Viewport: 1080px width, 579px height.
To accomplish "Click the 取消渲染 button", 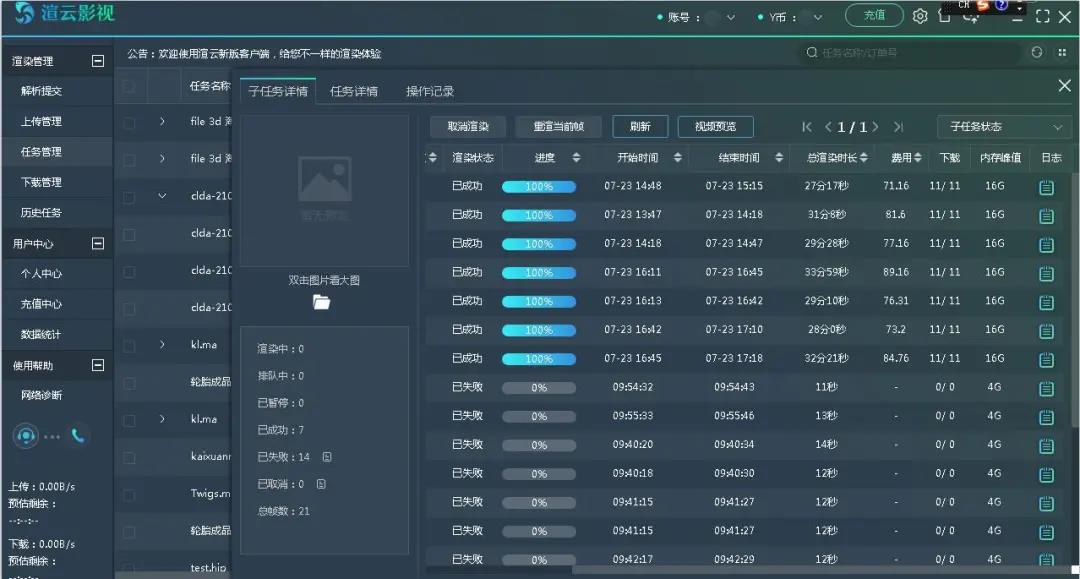I will [468, 127].
